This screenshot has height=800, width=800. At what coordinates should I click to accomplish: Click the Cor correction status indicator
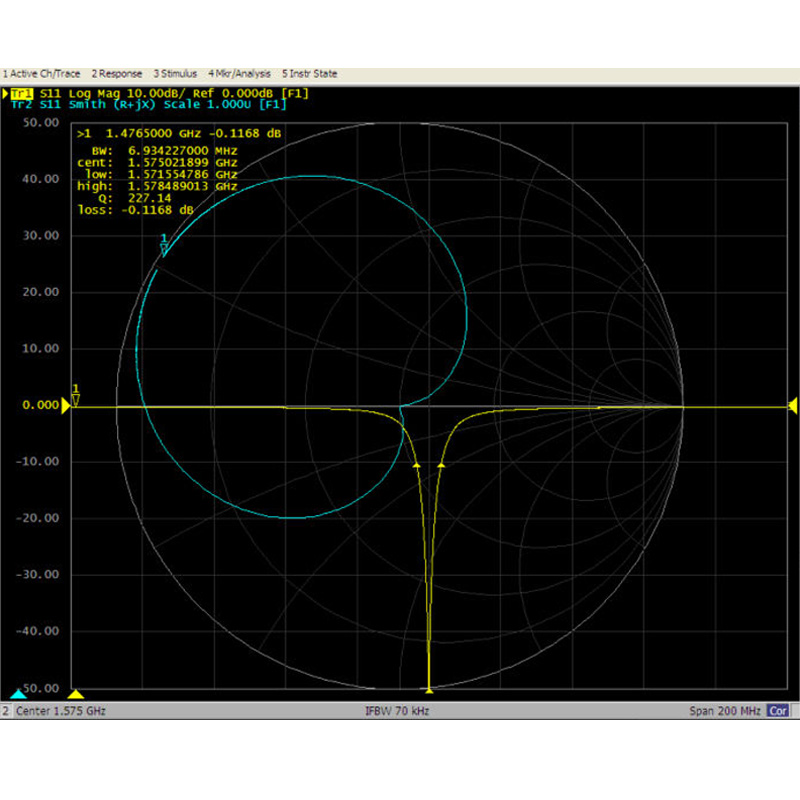[x=778, y=711]
